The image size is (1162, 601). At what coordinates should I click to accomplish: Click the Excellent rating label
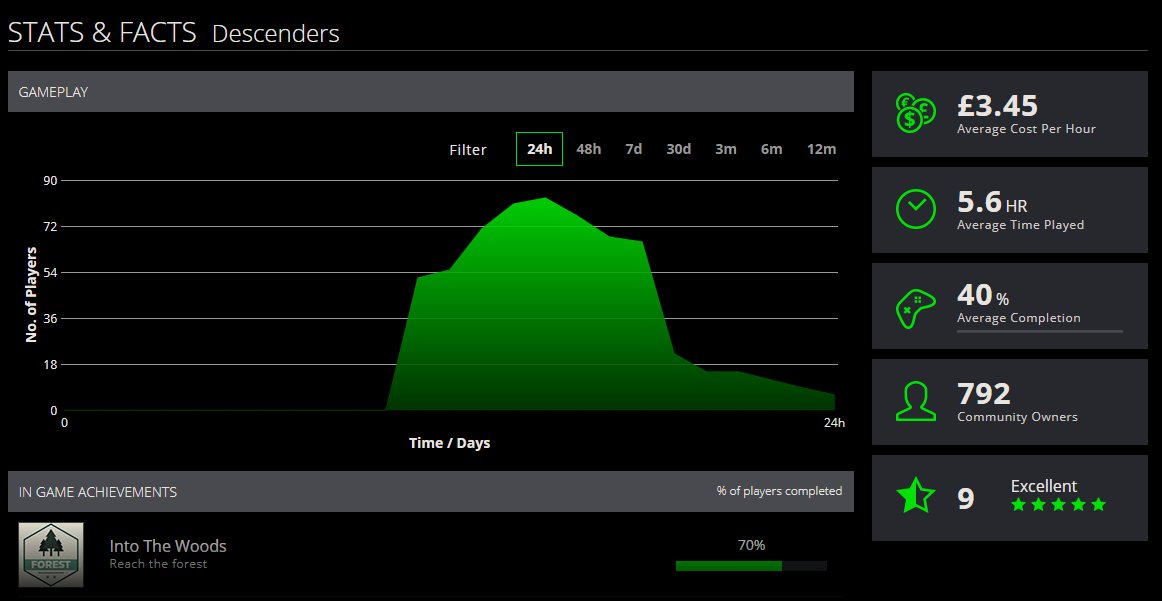(x=1043, y=486)
